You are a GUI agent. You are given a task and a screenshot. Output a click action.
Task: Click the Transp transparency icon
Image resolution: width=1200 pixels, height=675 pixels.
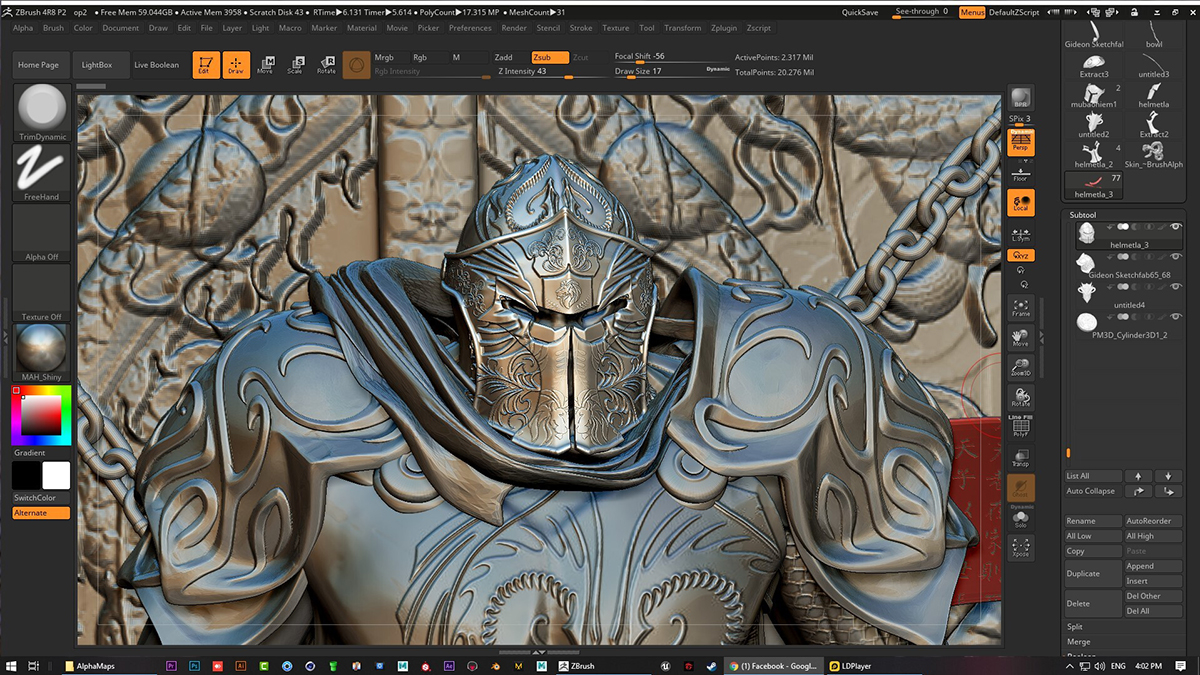(1020, 459)
